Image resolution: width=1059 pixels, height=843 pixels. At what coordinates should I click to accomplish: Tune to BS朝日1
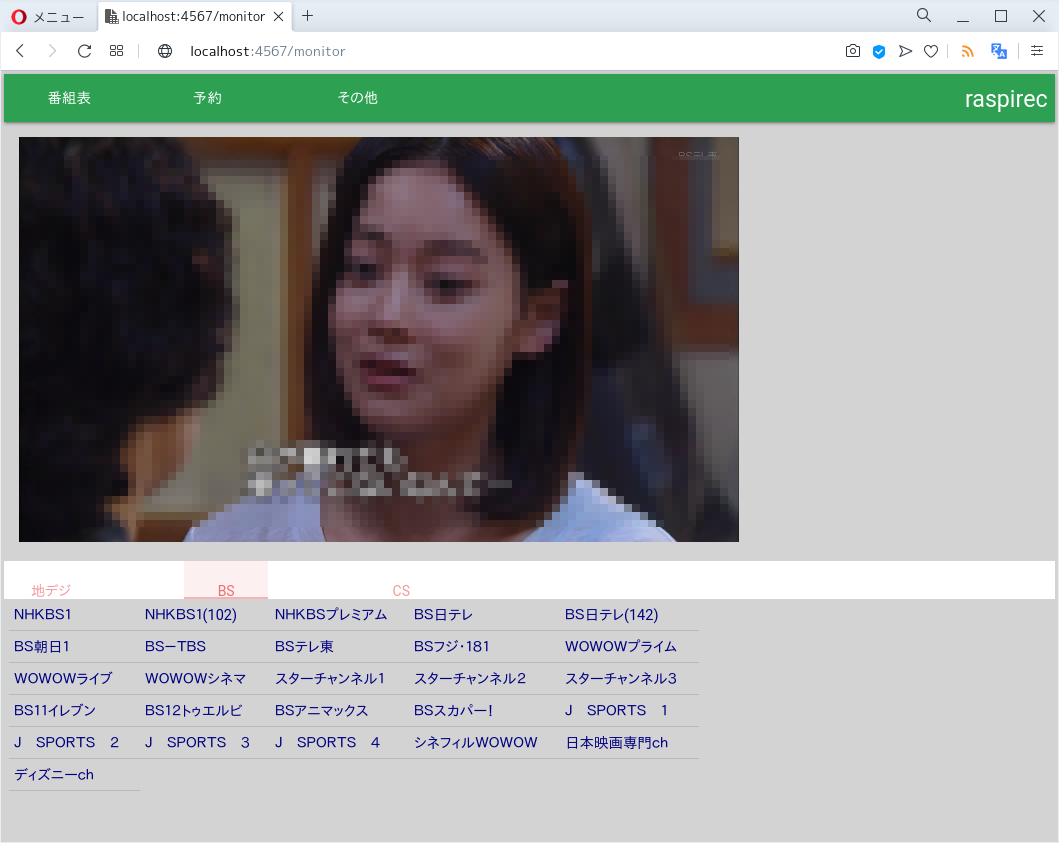point(42,646)
